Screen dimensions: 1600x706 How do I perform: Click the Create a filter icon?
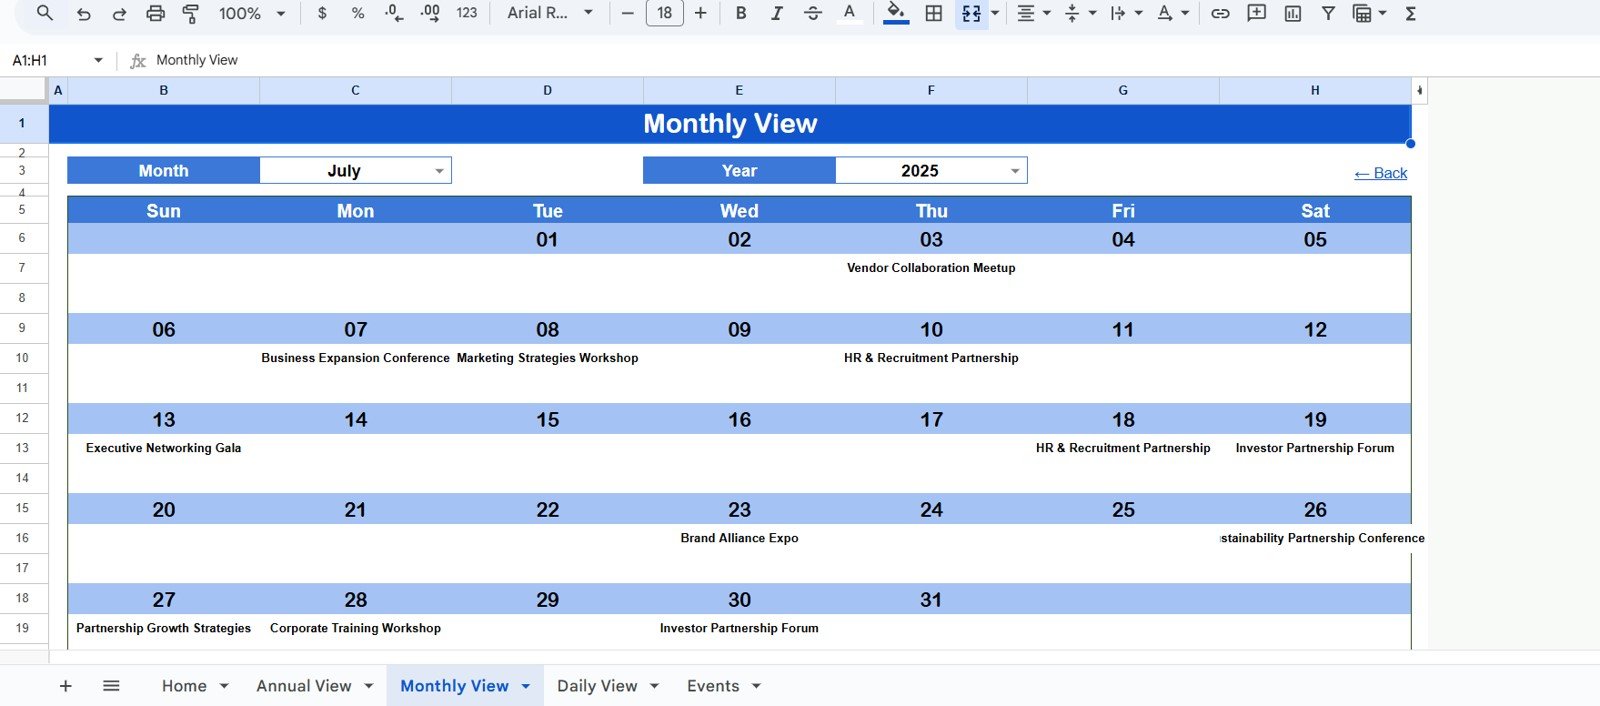pos(1328,13)
